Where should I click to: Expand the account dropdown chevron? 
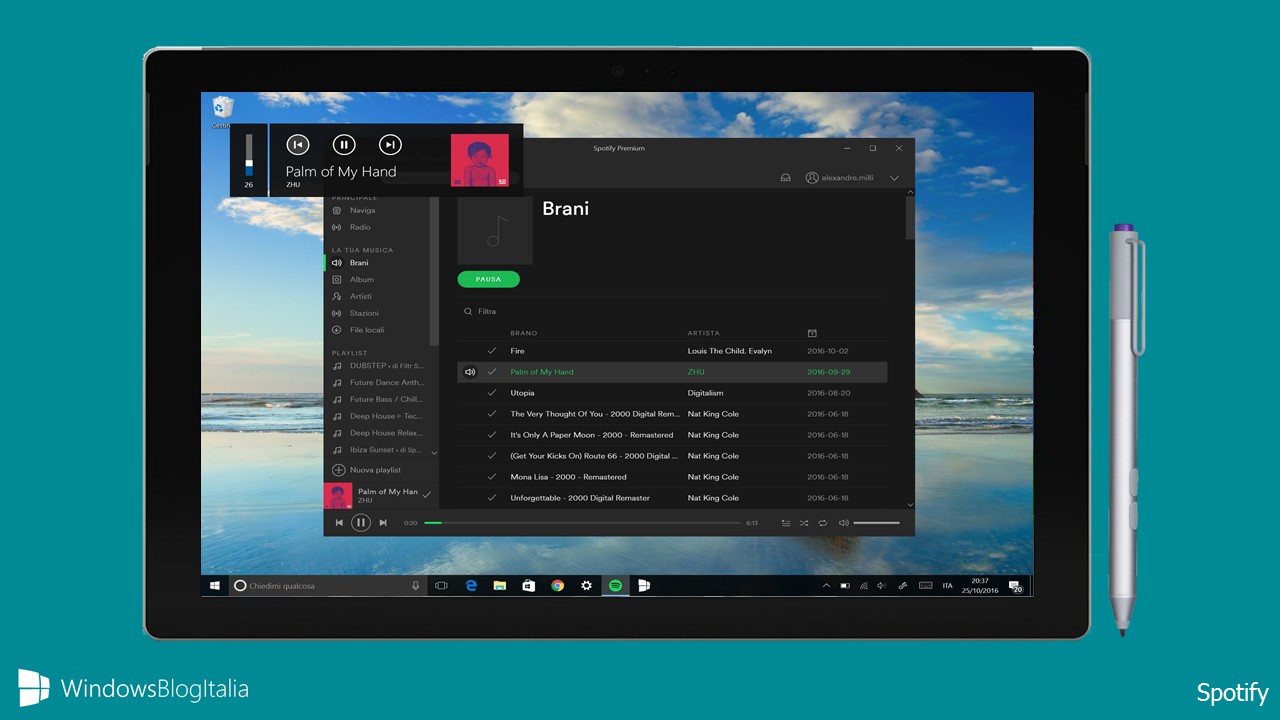(894, 178)
